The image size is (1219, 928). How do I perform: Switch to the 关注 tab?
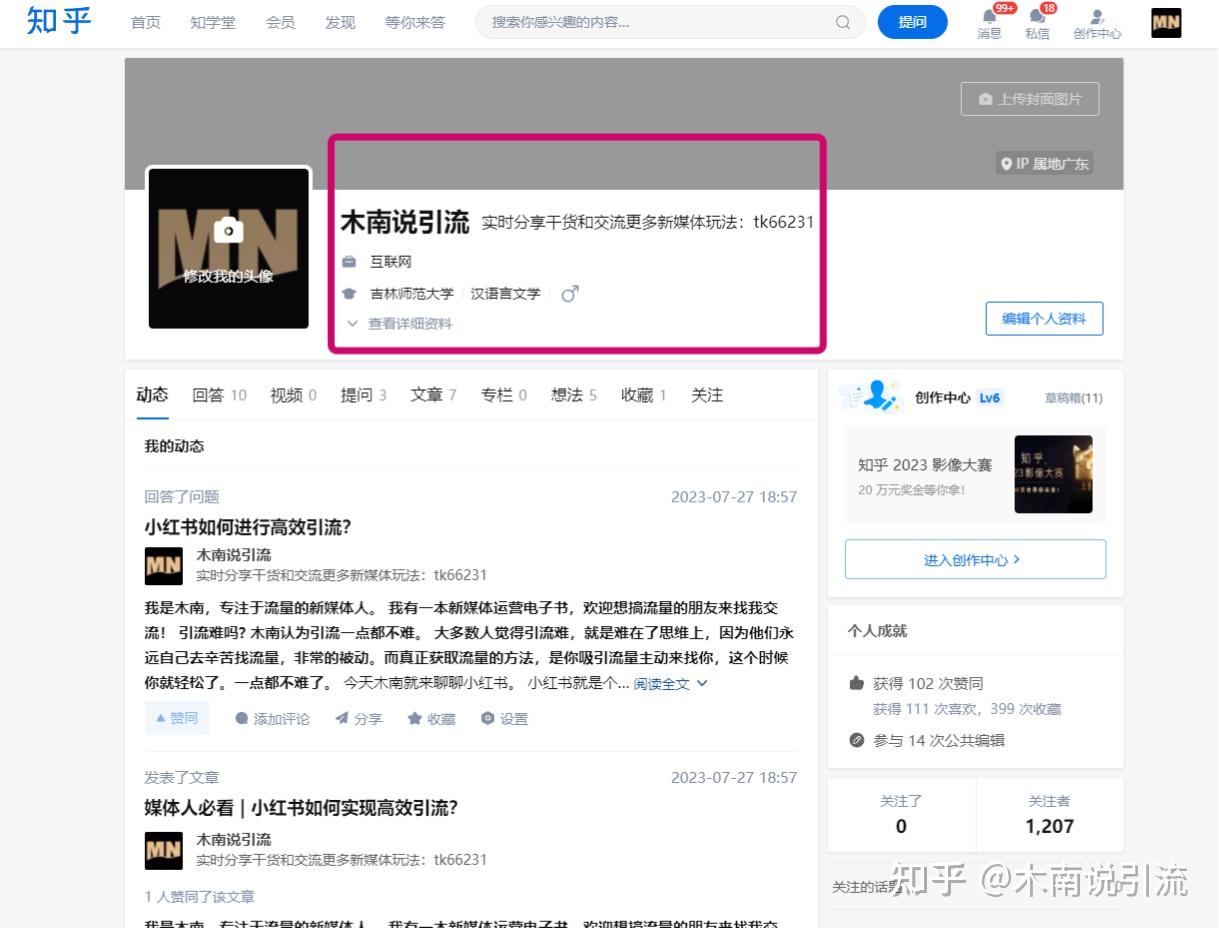[707, 396]
